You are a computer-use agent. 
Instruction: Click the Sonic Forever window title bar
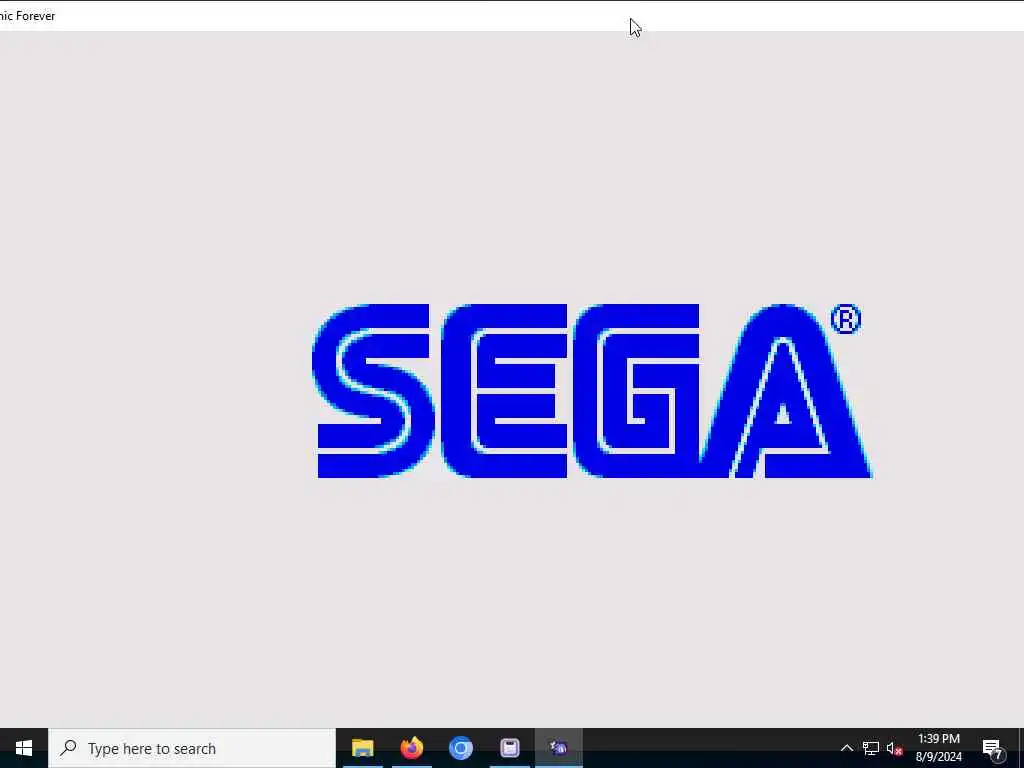coord(512,16)
